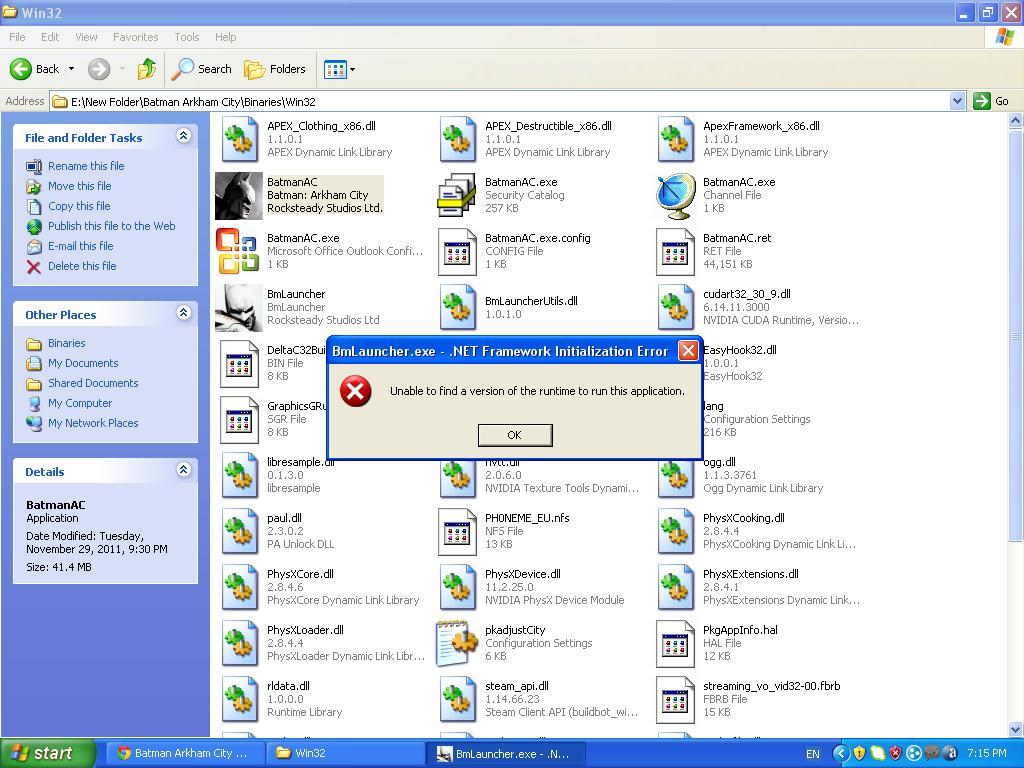Click Delete this file link

(82, 266)
